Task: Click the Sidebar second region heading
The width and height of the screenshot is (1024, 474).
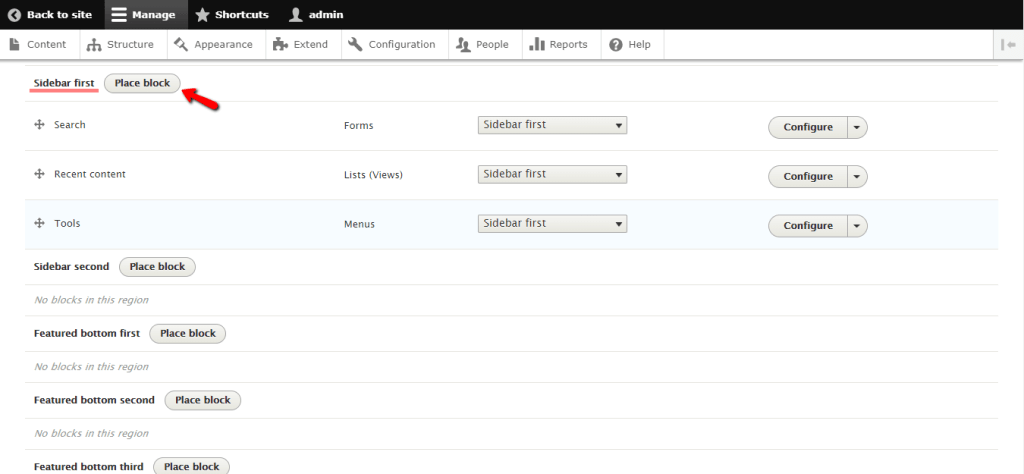Action: (x=72, y=266)
